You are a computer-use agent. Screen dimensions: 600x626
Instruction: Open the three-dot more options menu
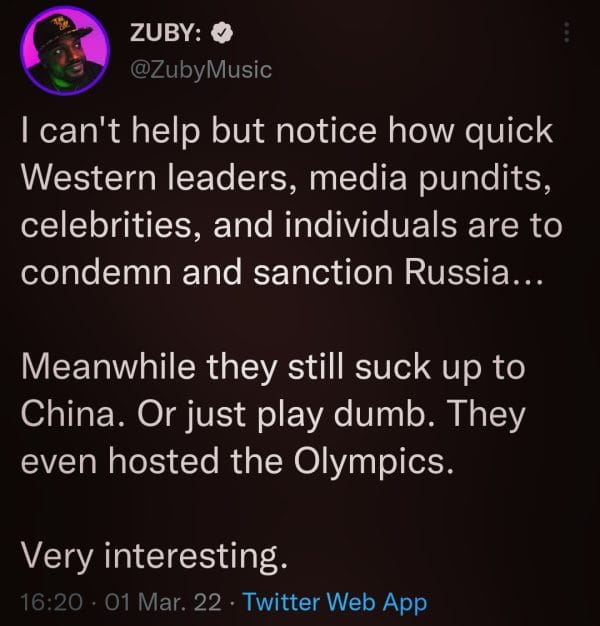[x=566, y=32]
